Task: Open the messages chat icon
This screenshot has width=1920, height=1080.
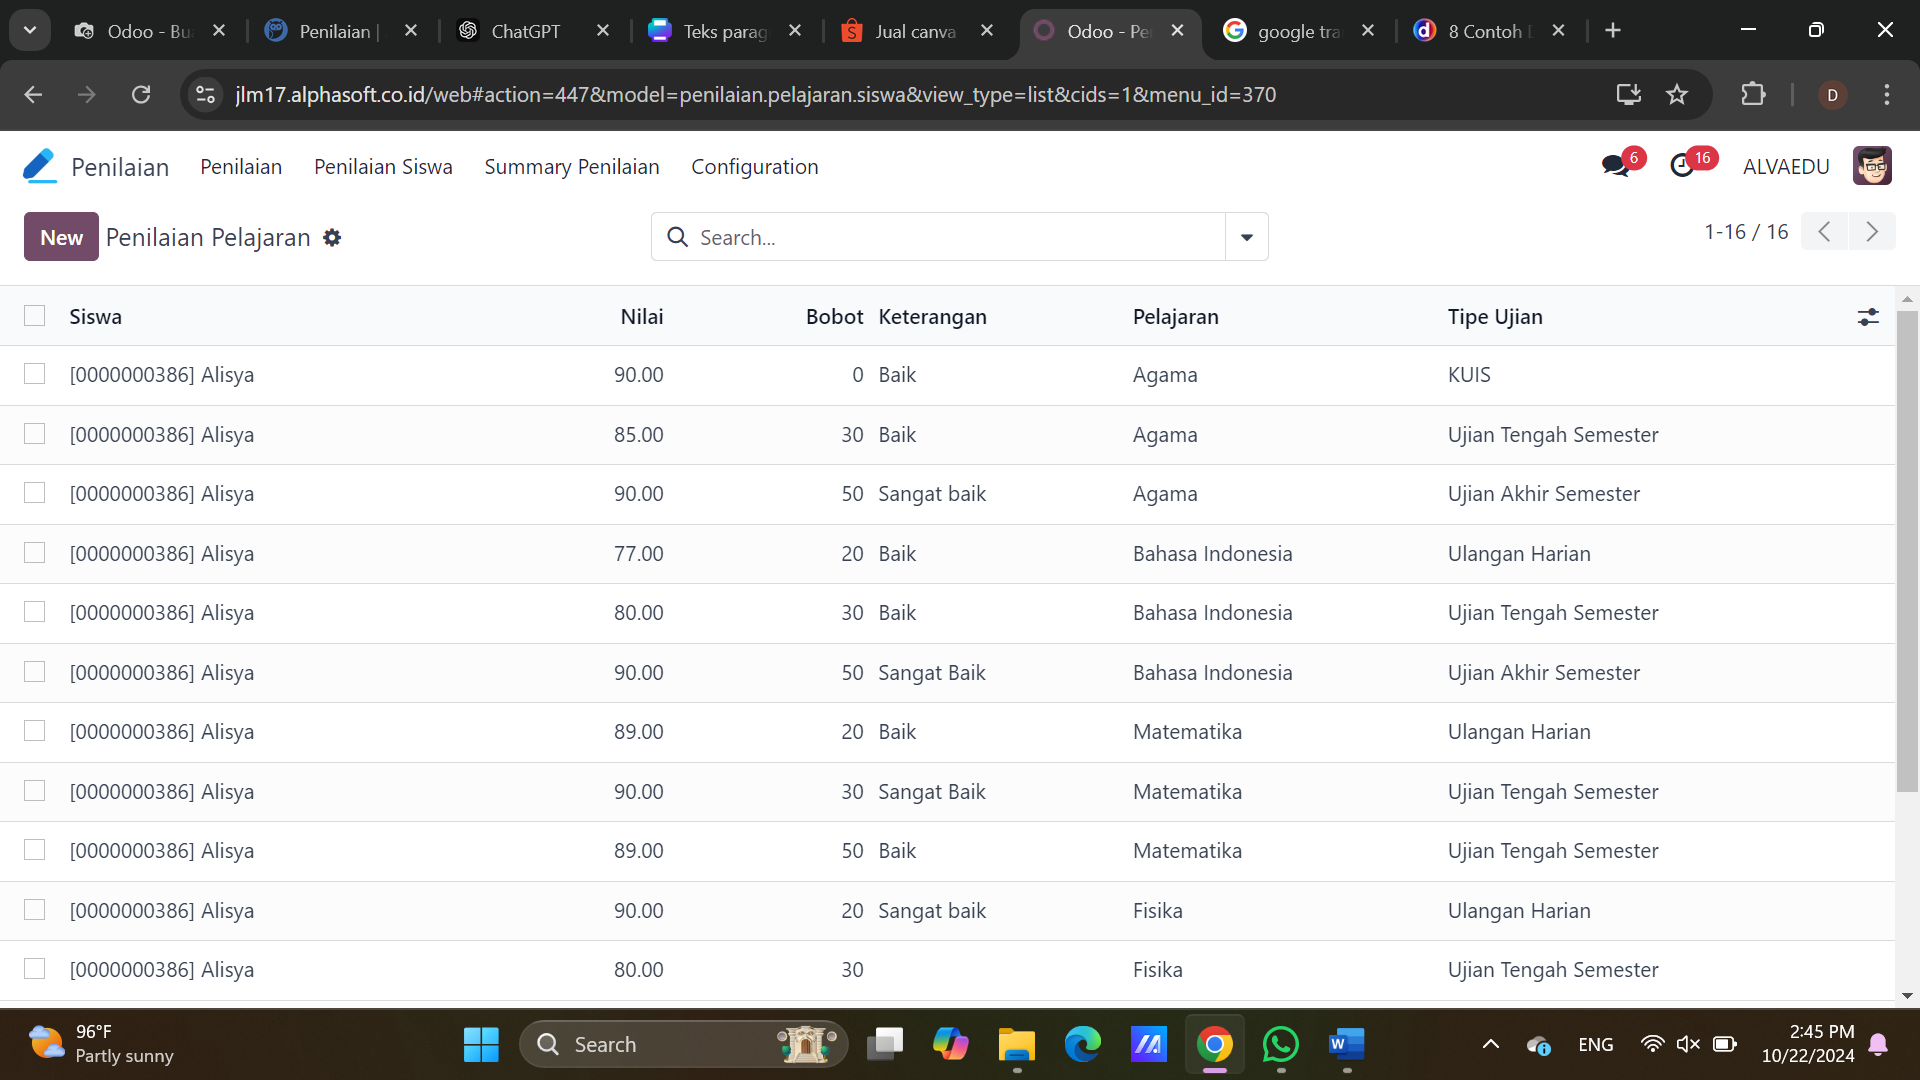Action: point(1615,166)
